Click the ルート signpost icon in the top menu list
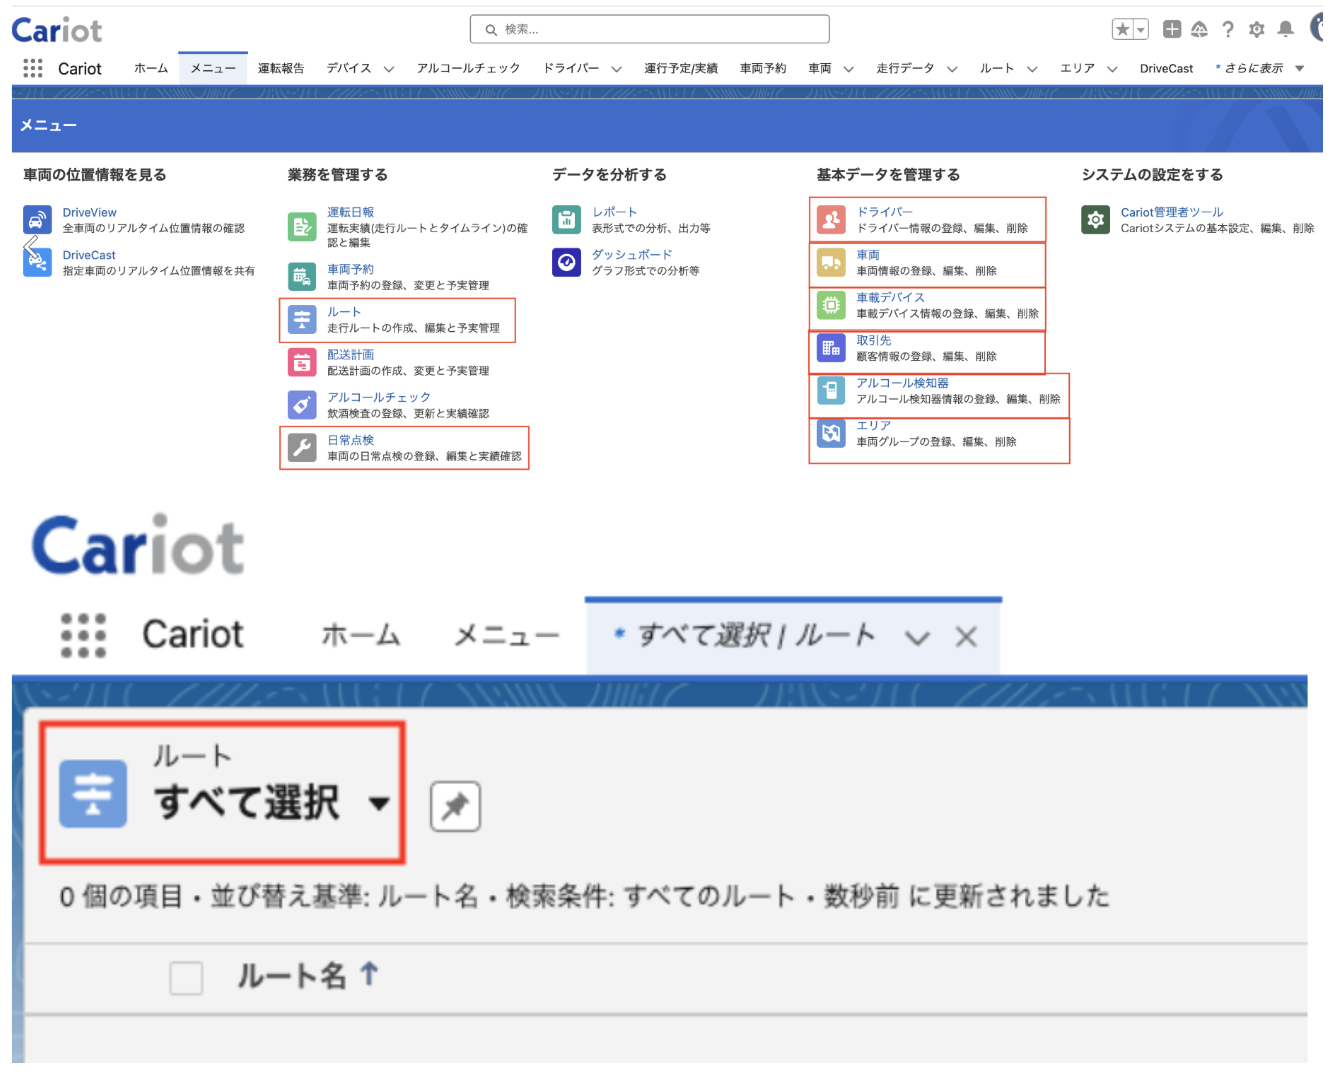The height and width of the screenshot is (1072, 1331). tap(302, 319)
